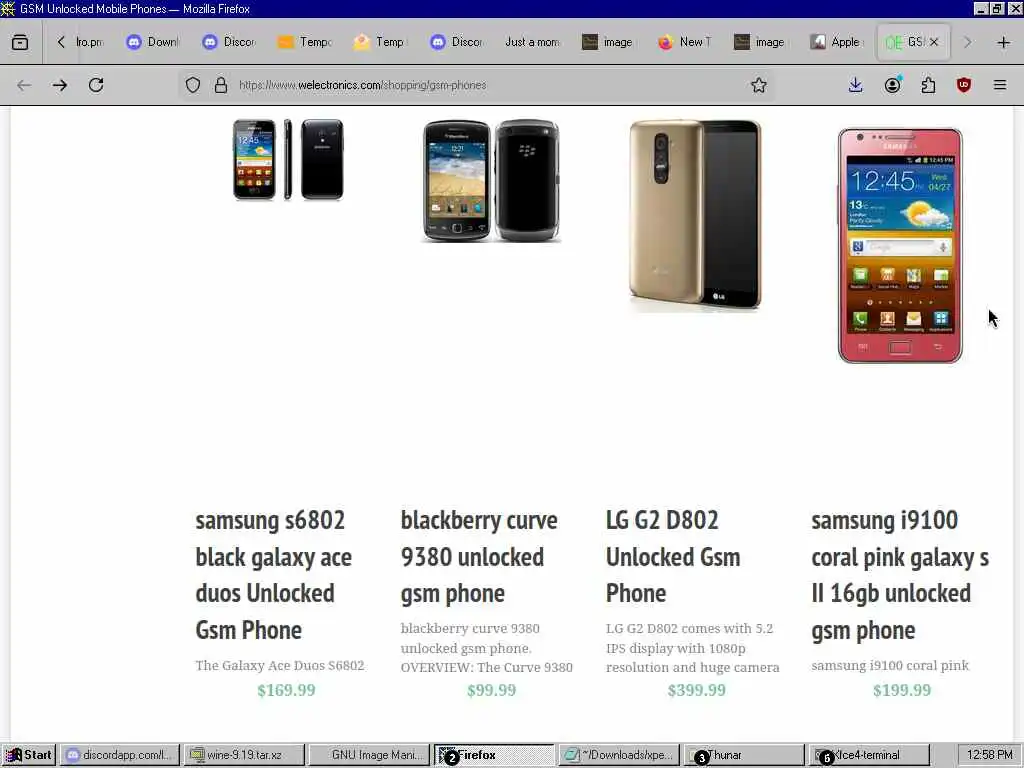1024x768 pixels.
Task: Open the Firefox View icon at tab bar start
Action: 20,42
